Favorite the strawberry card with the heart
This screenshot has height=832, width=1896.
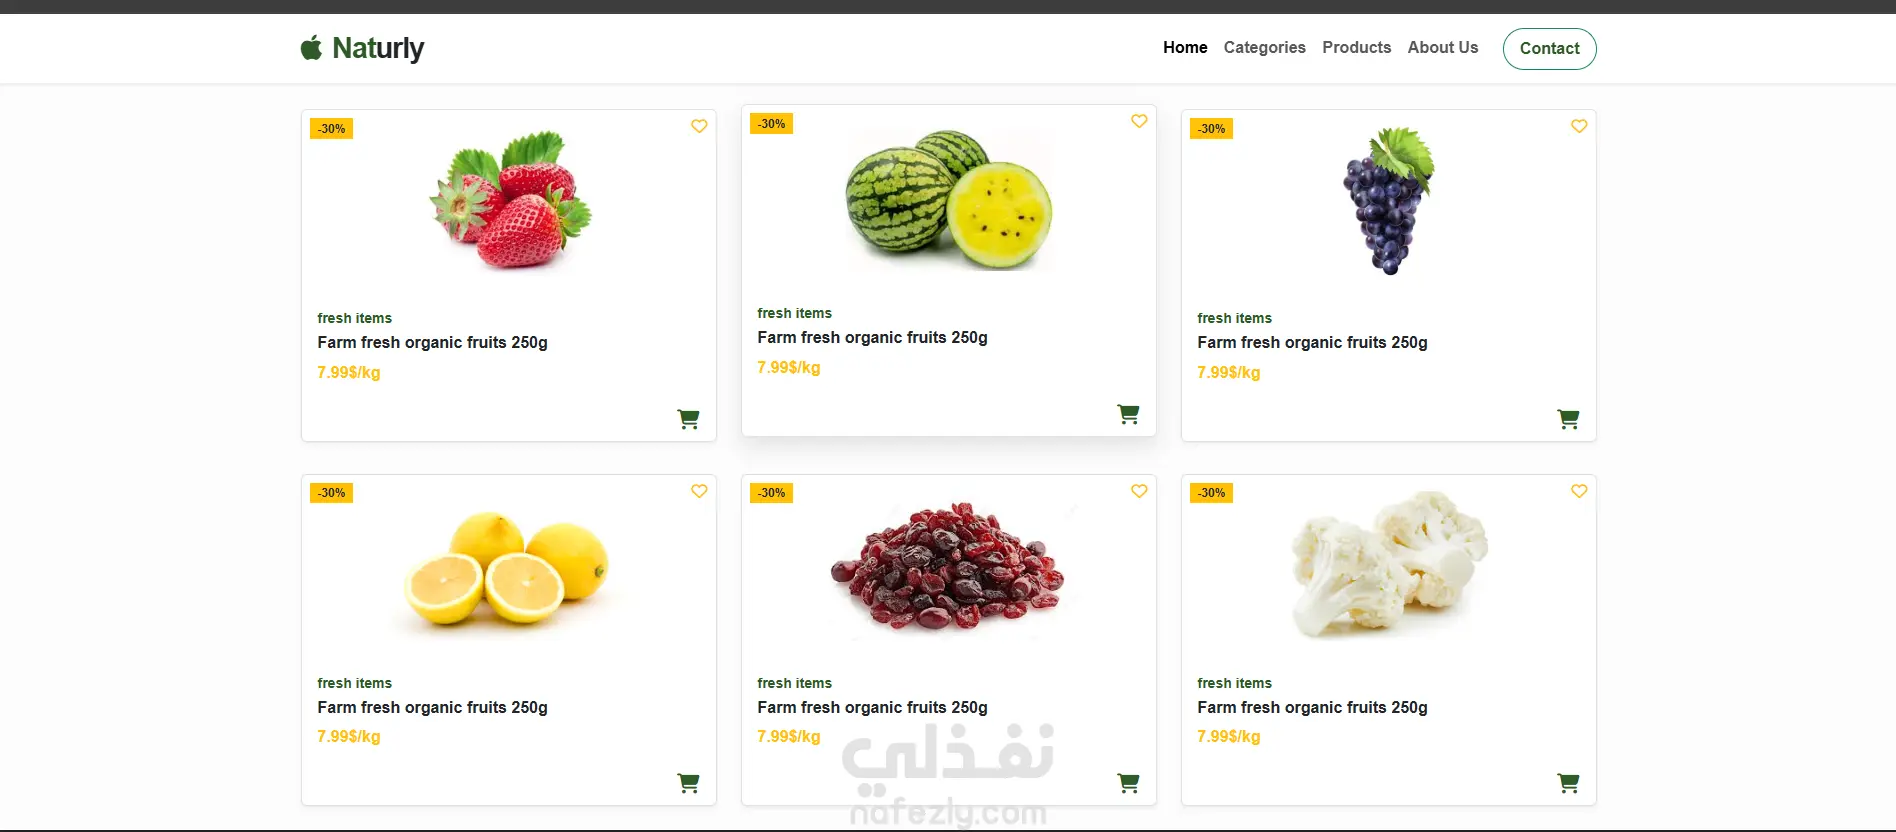click(699, 126)
